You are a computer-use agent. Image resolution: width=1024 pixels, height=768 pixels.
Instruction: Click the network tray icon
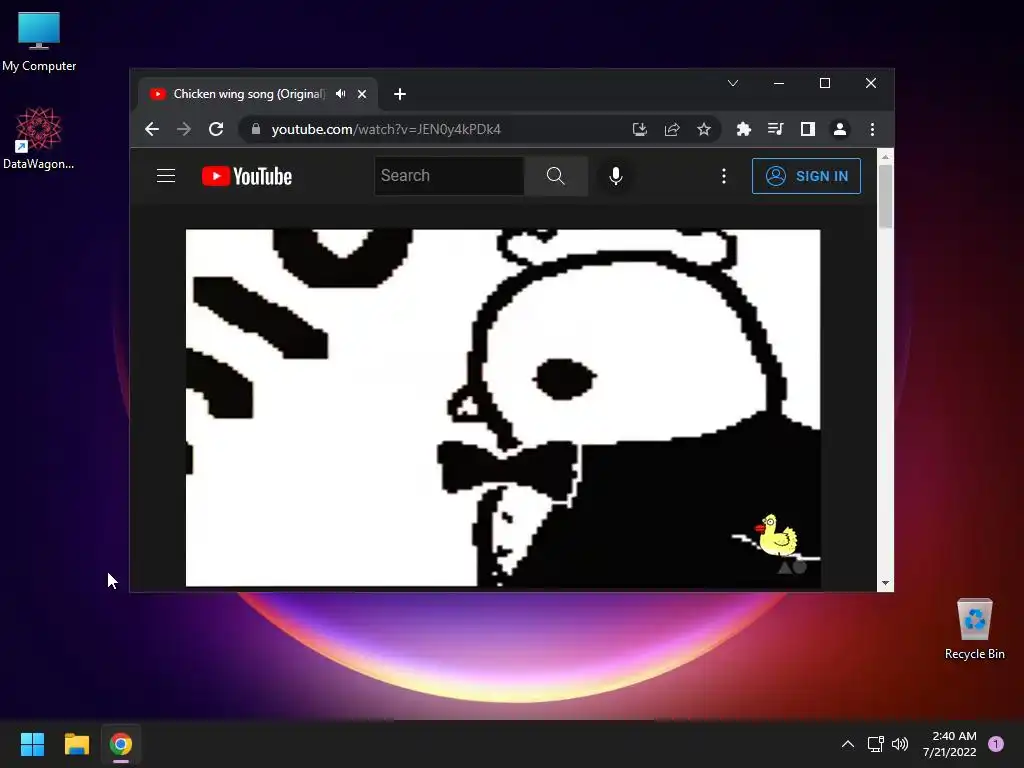[875, 744]
